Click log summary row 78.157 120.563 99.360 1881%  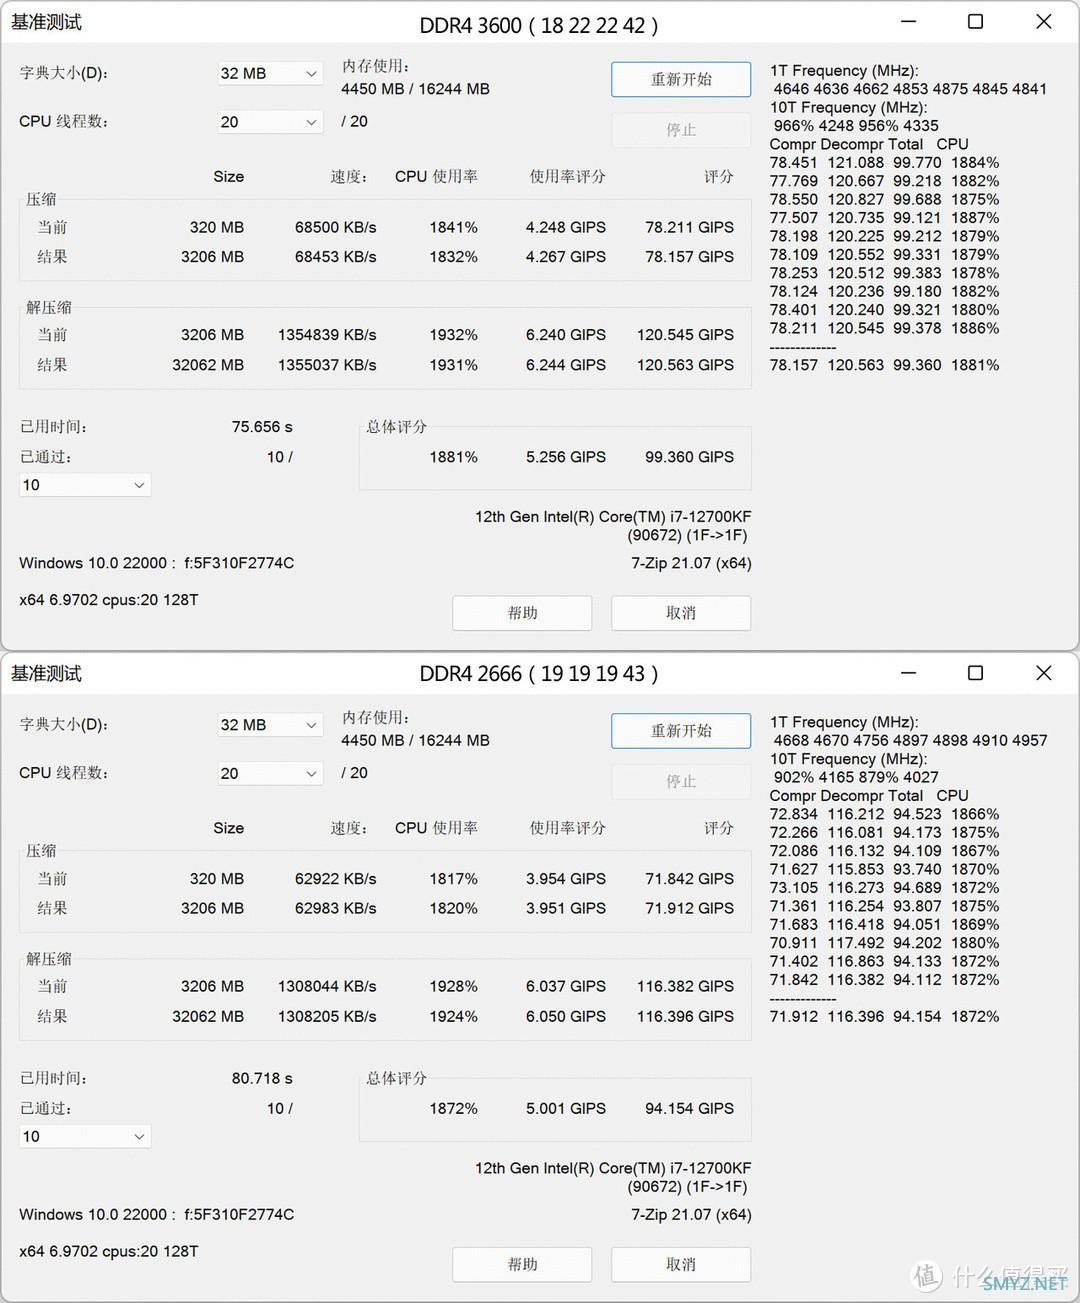pyautogui.click(x=885, y=365)
